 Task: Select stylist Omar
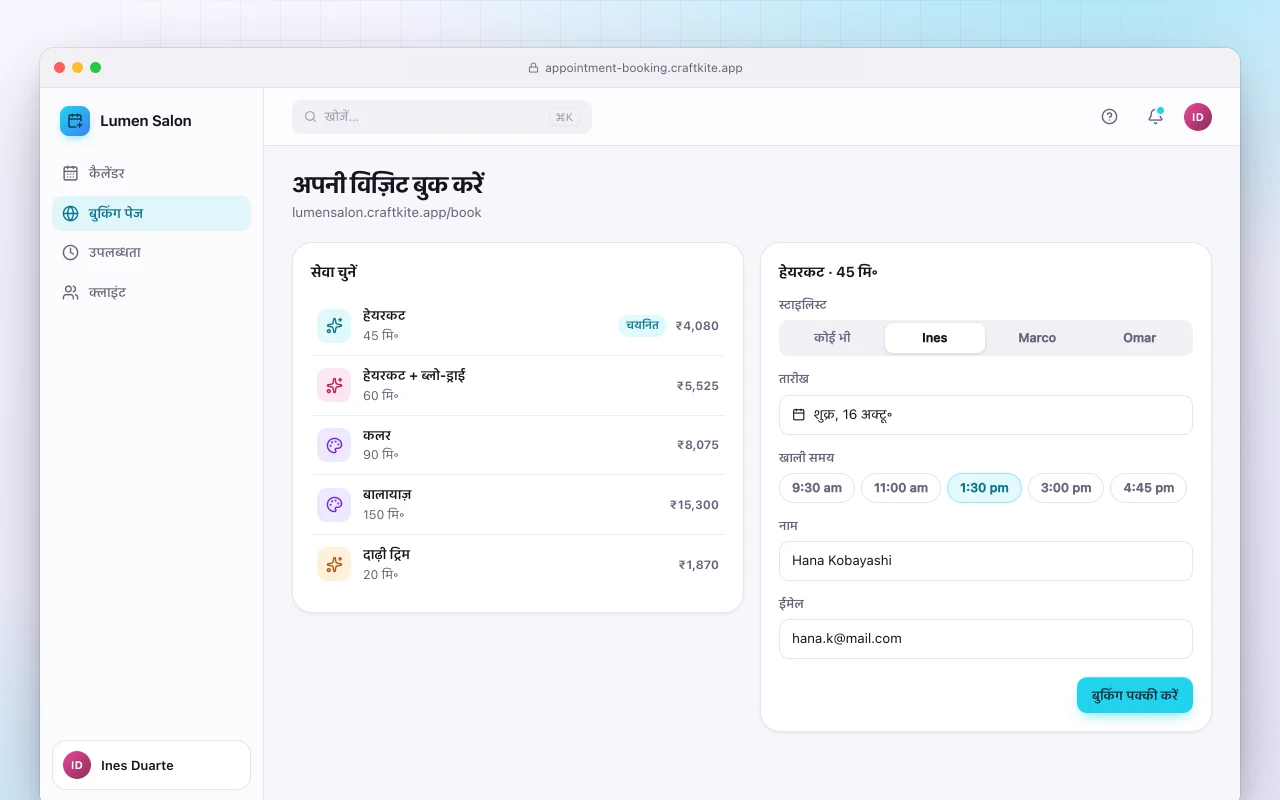(1140, 338)
